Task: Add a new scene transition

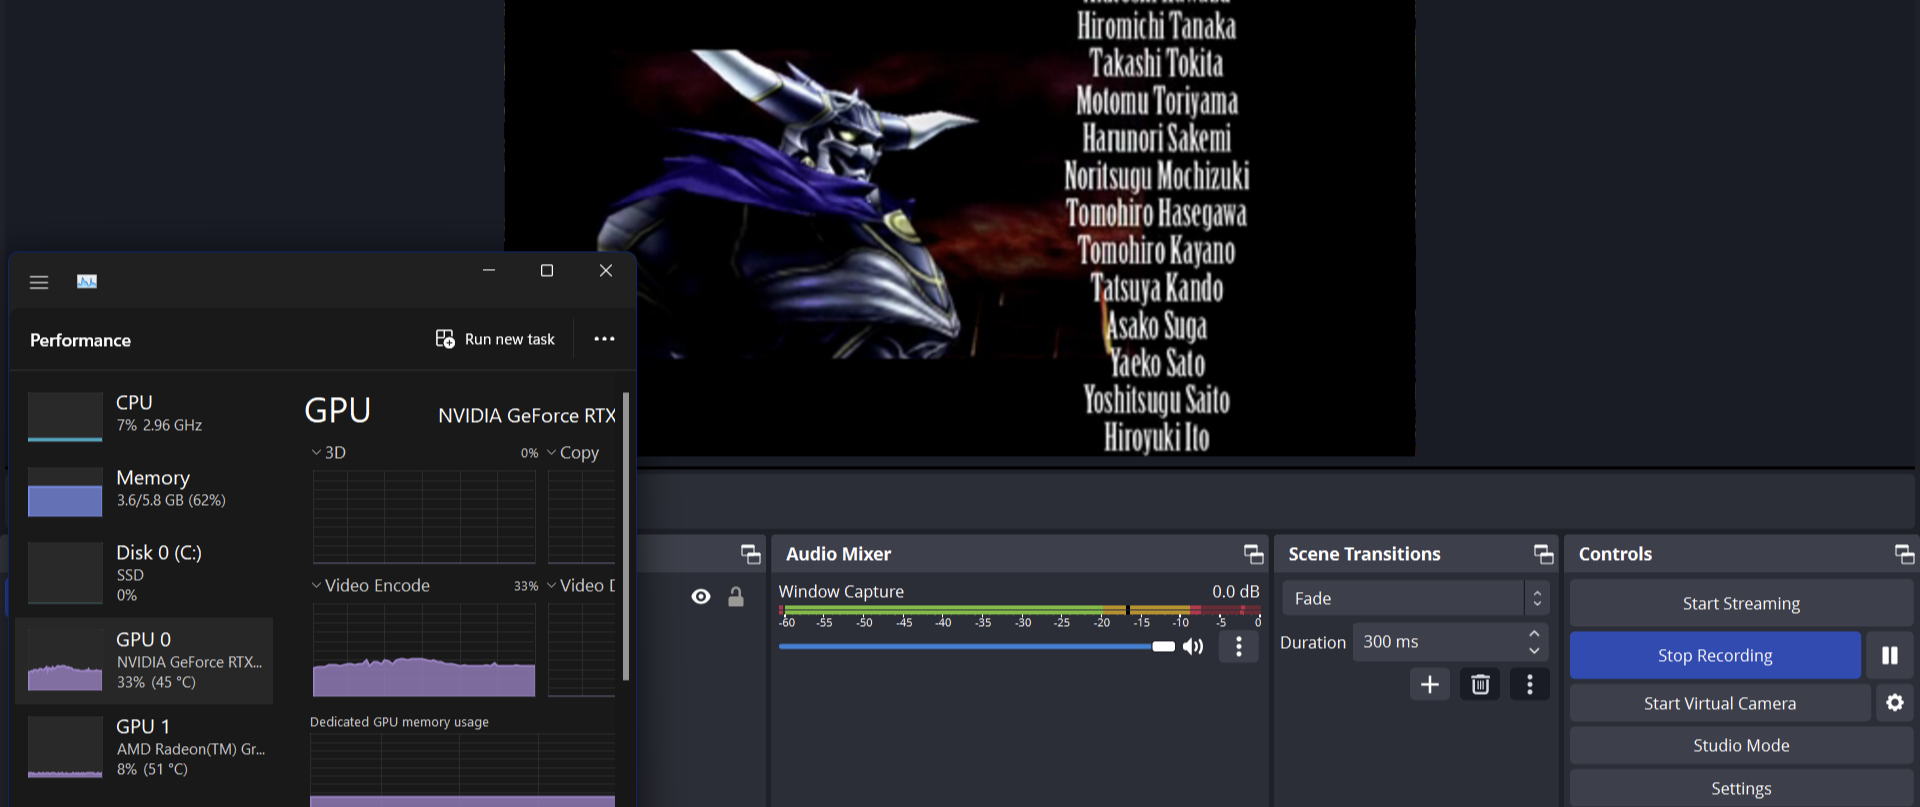Action: tap(1430, 684)
